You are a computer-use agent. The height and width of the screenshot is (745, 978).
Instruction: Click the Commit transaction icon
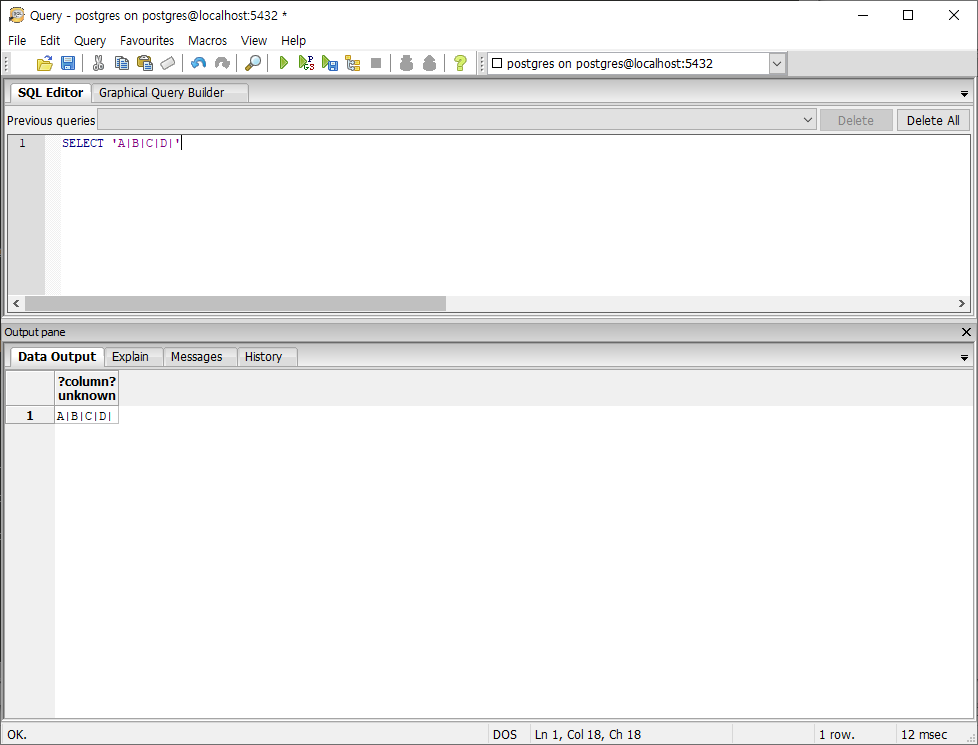pos(406,63)
